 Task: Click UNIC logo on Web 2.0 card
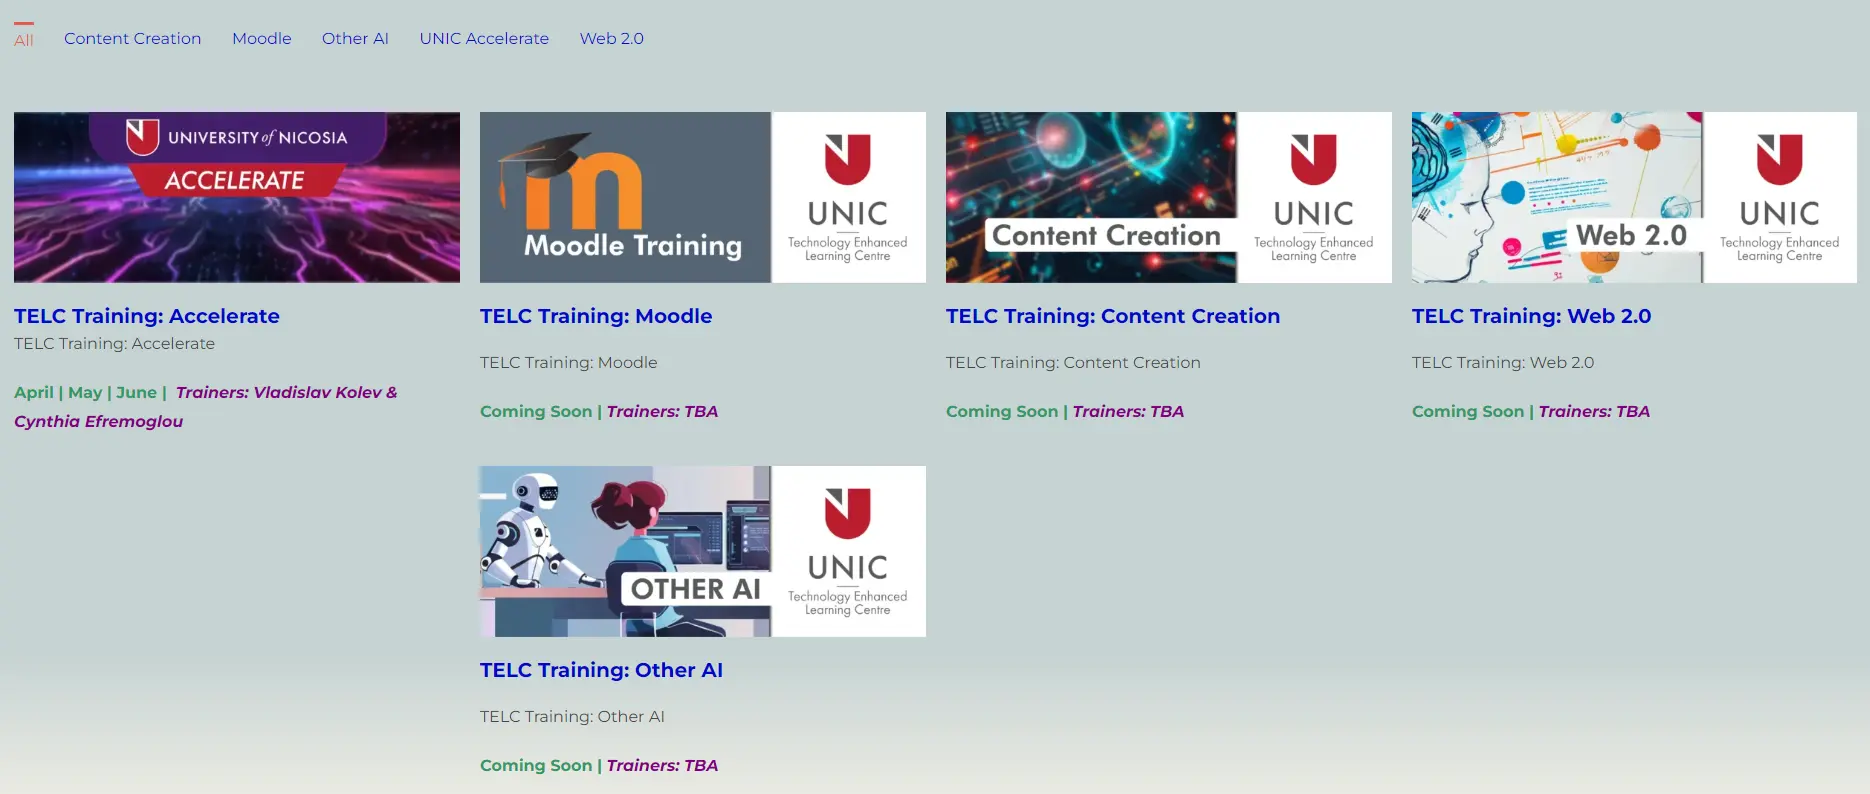coord(1779,197)
